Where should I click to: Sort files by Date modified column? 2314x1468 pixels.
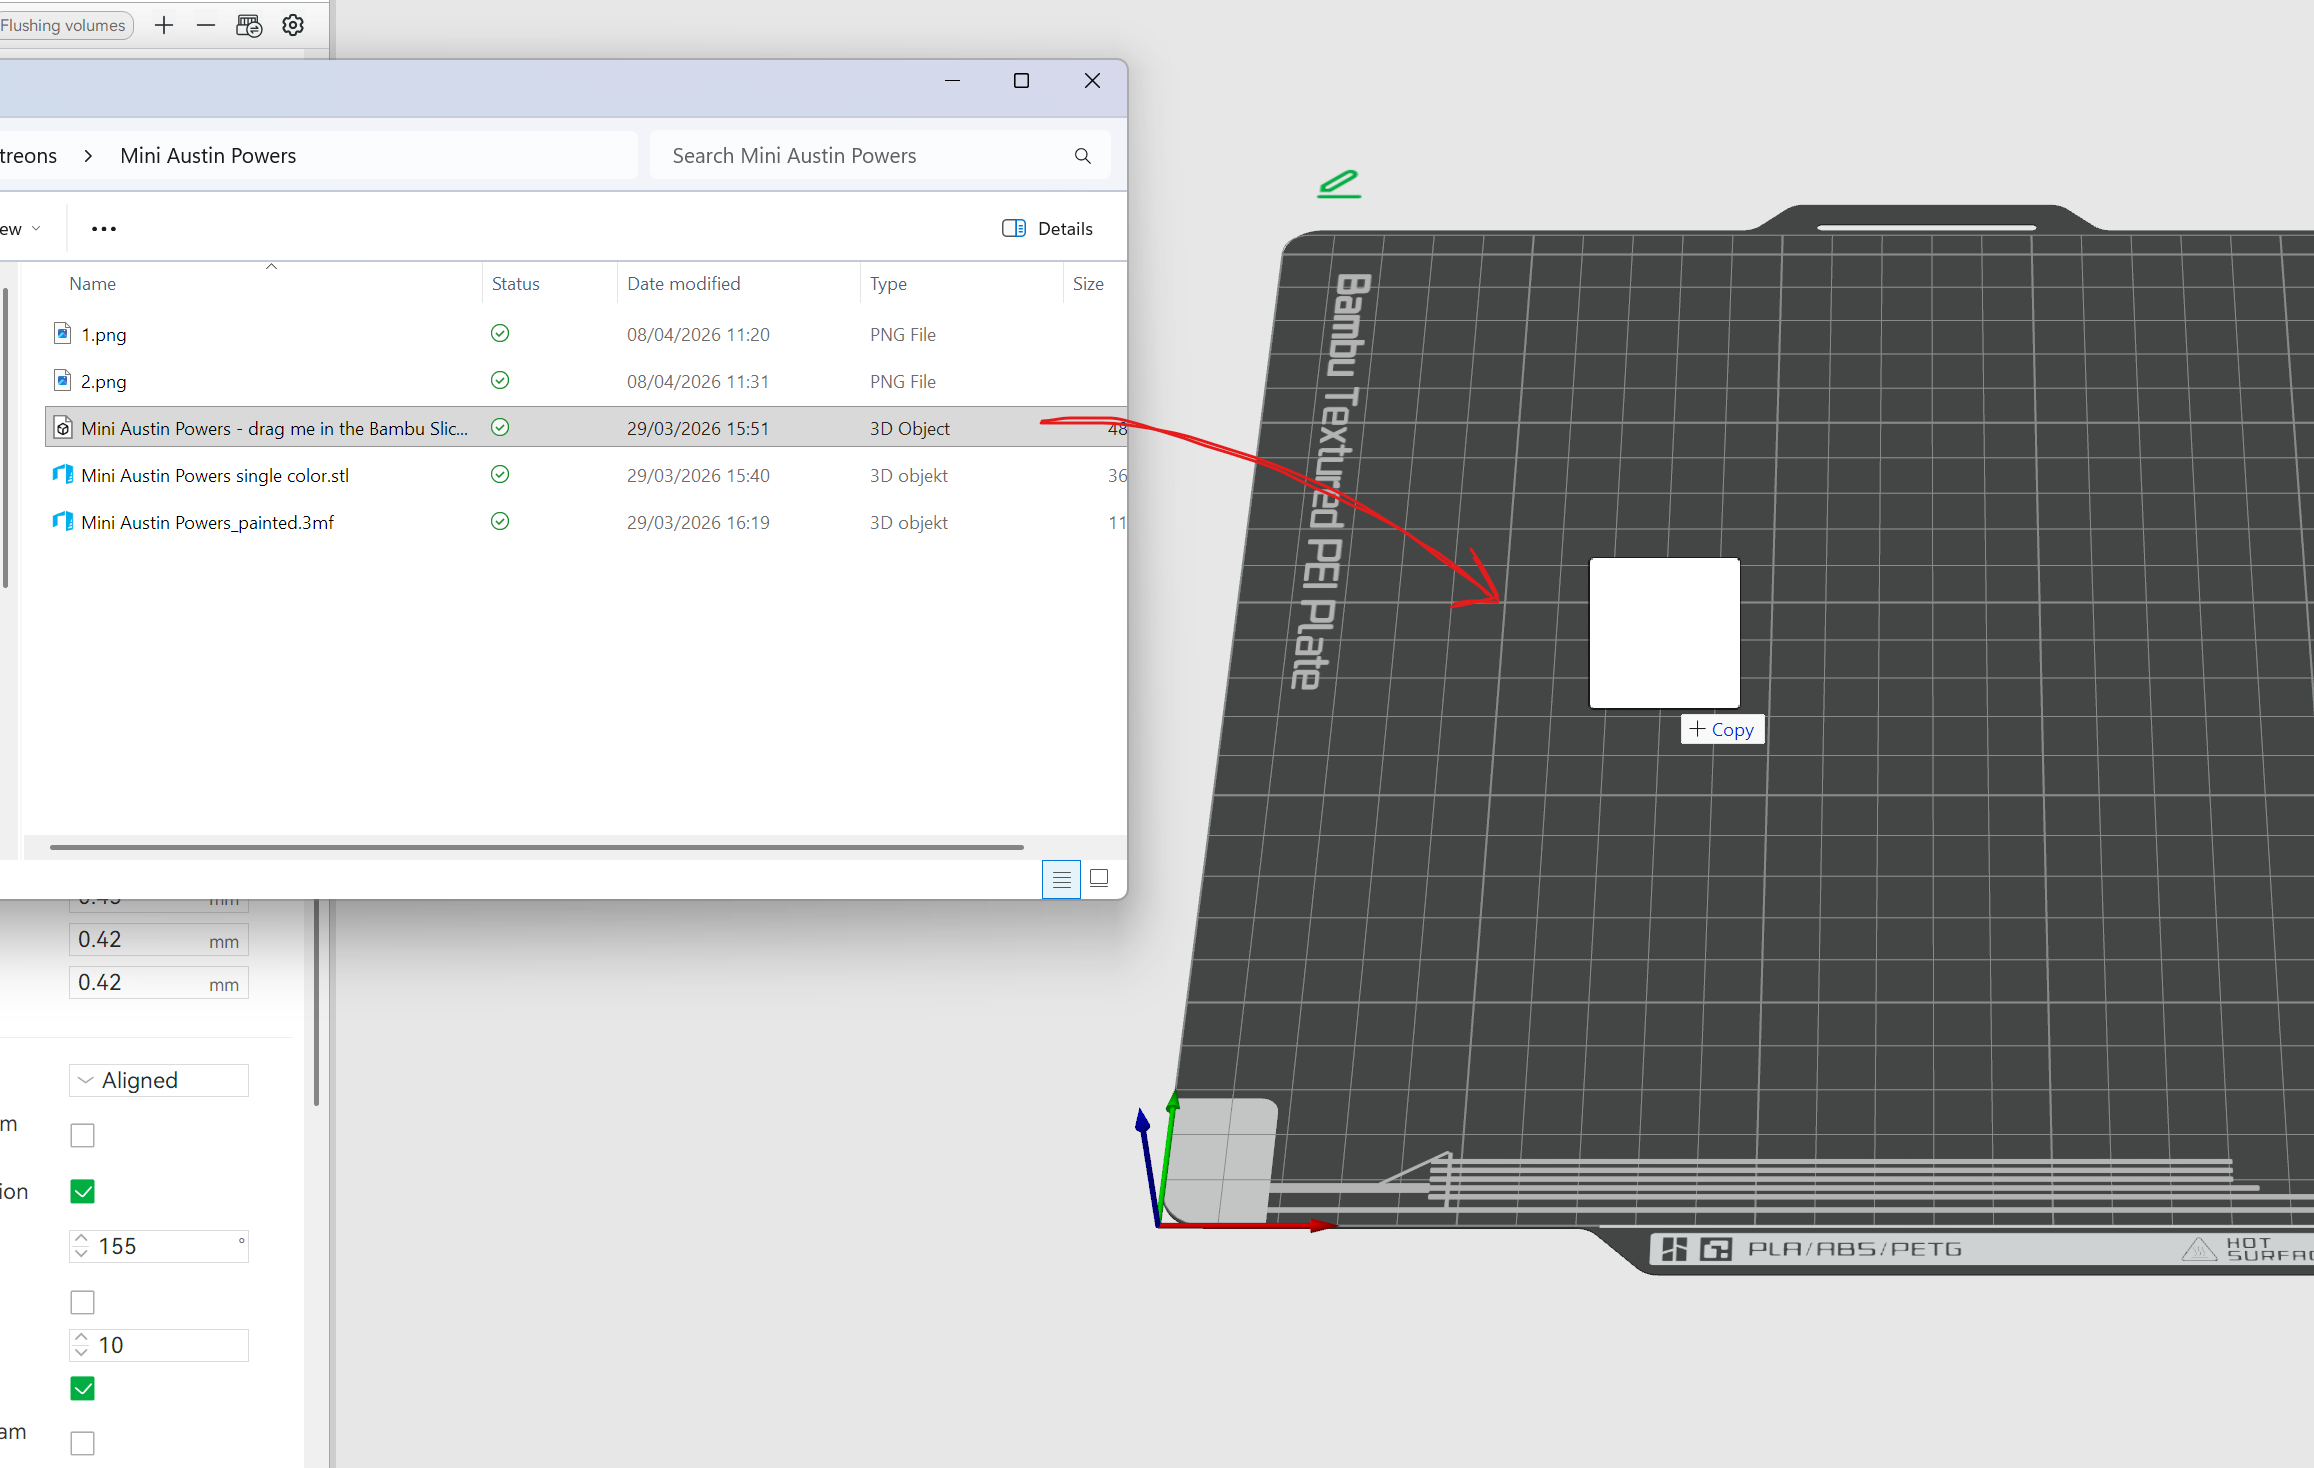point(684,284)
